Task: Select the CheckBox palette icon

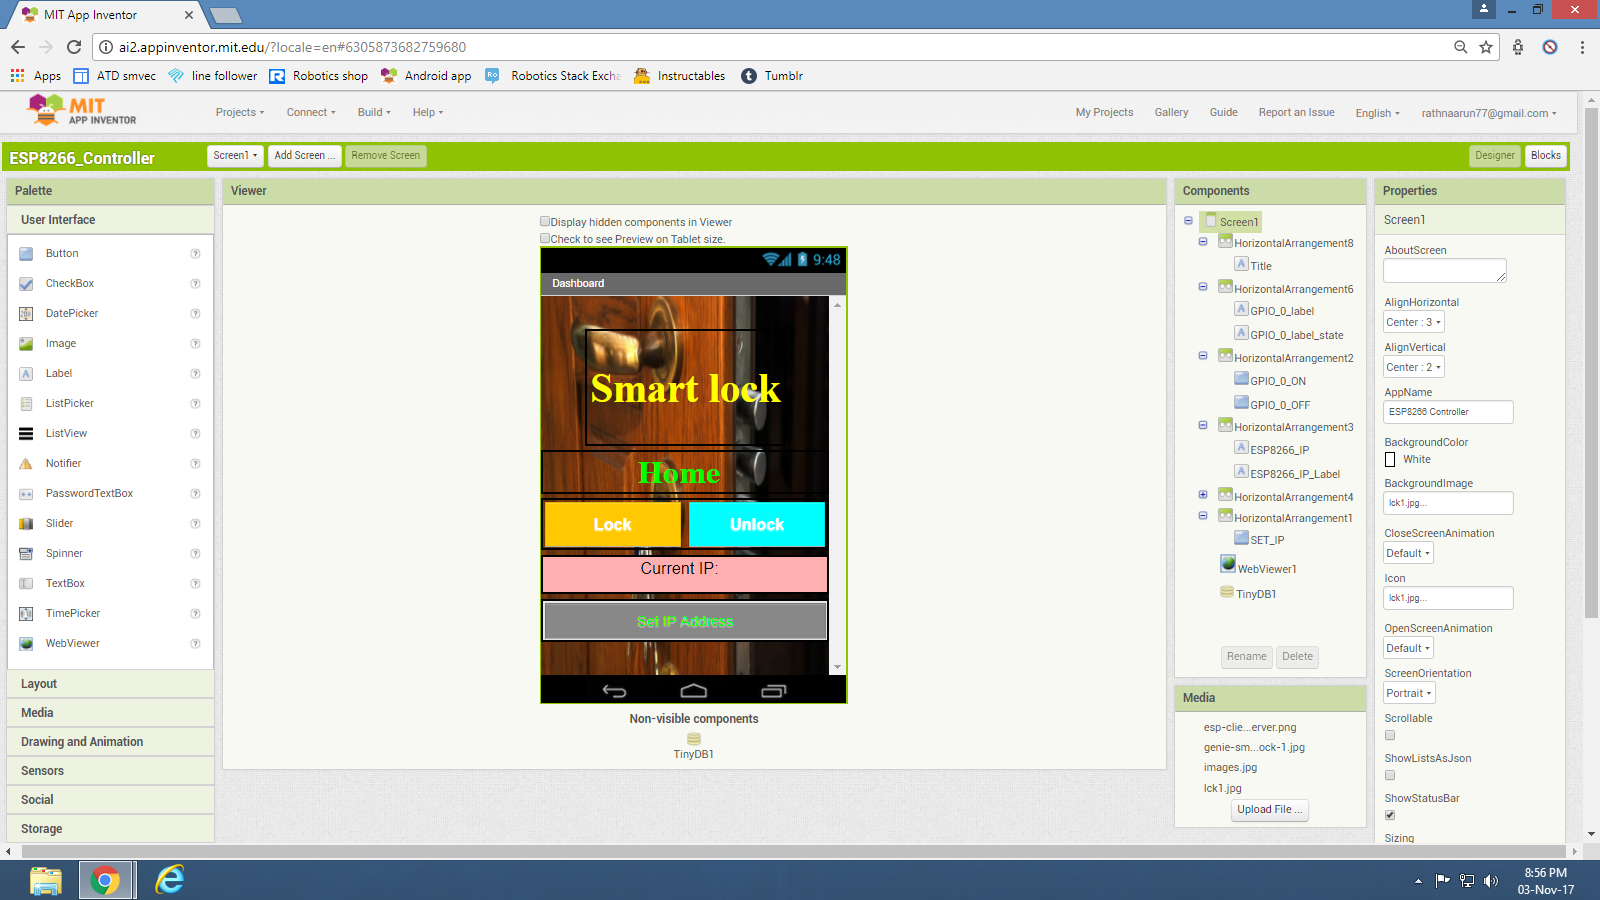Action: tap(26, 284)
